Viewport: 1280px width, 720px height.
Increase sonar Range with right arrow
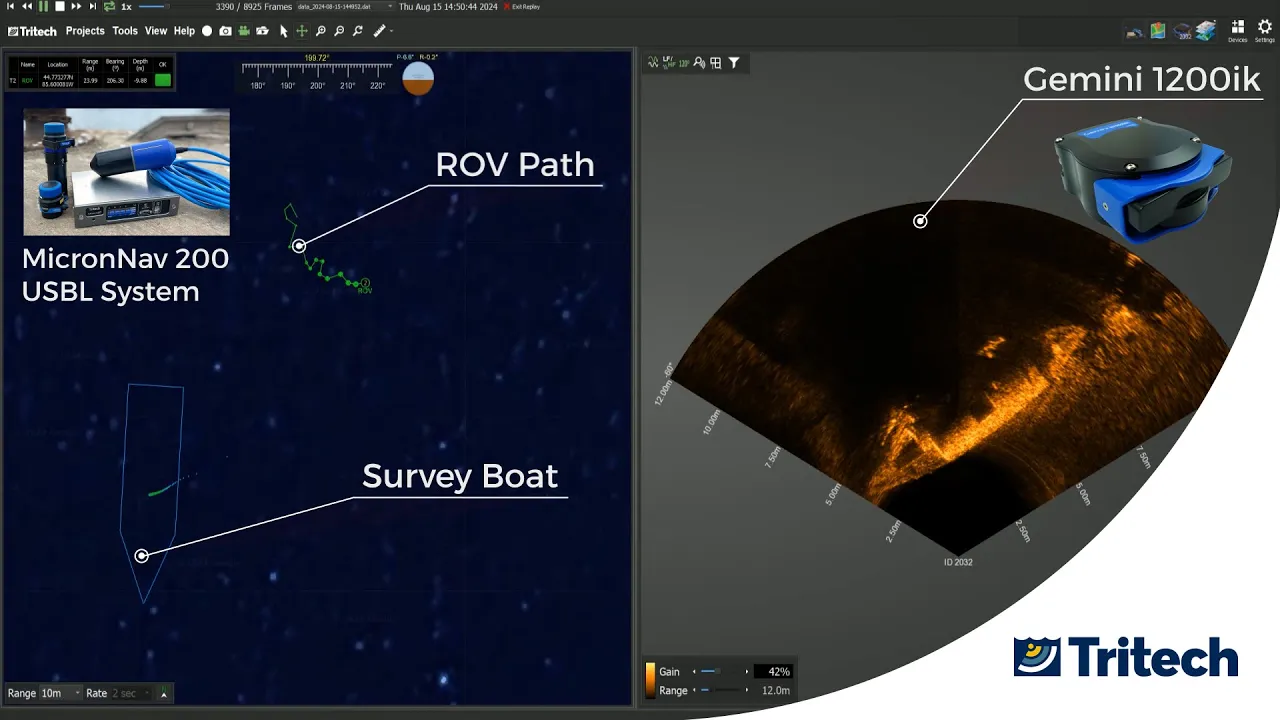pos(747,690)
